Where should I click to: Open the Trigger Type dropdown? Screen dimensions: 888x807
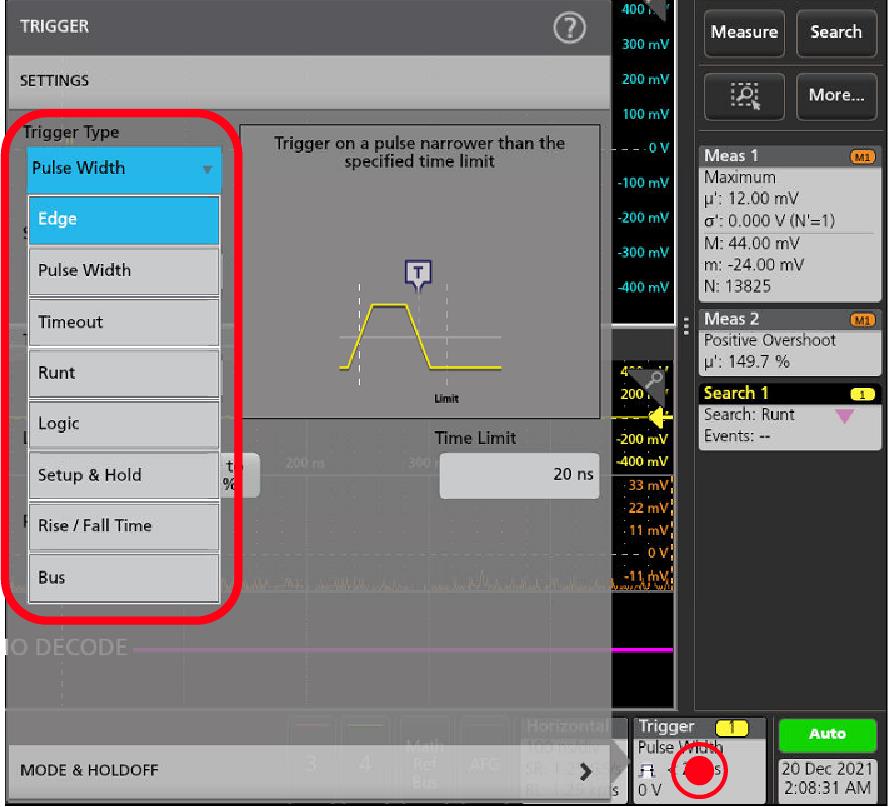[123, 168]
